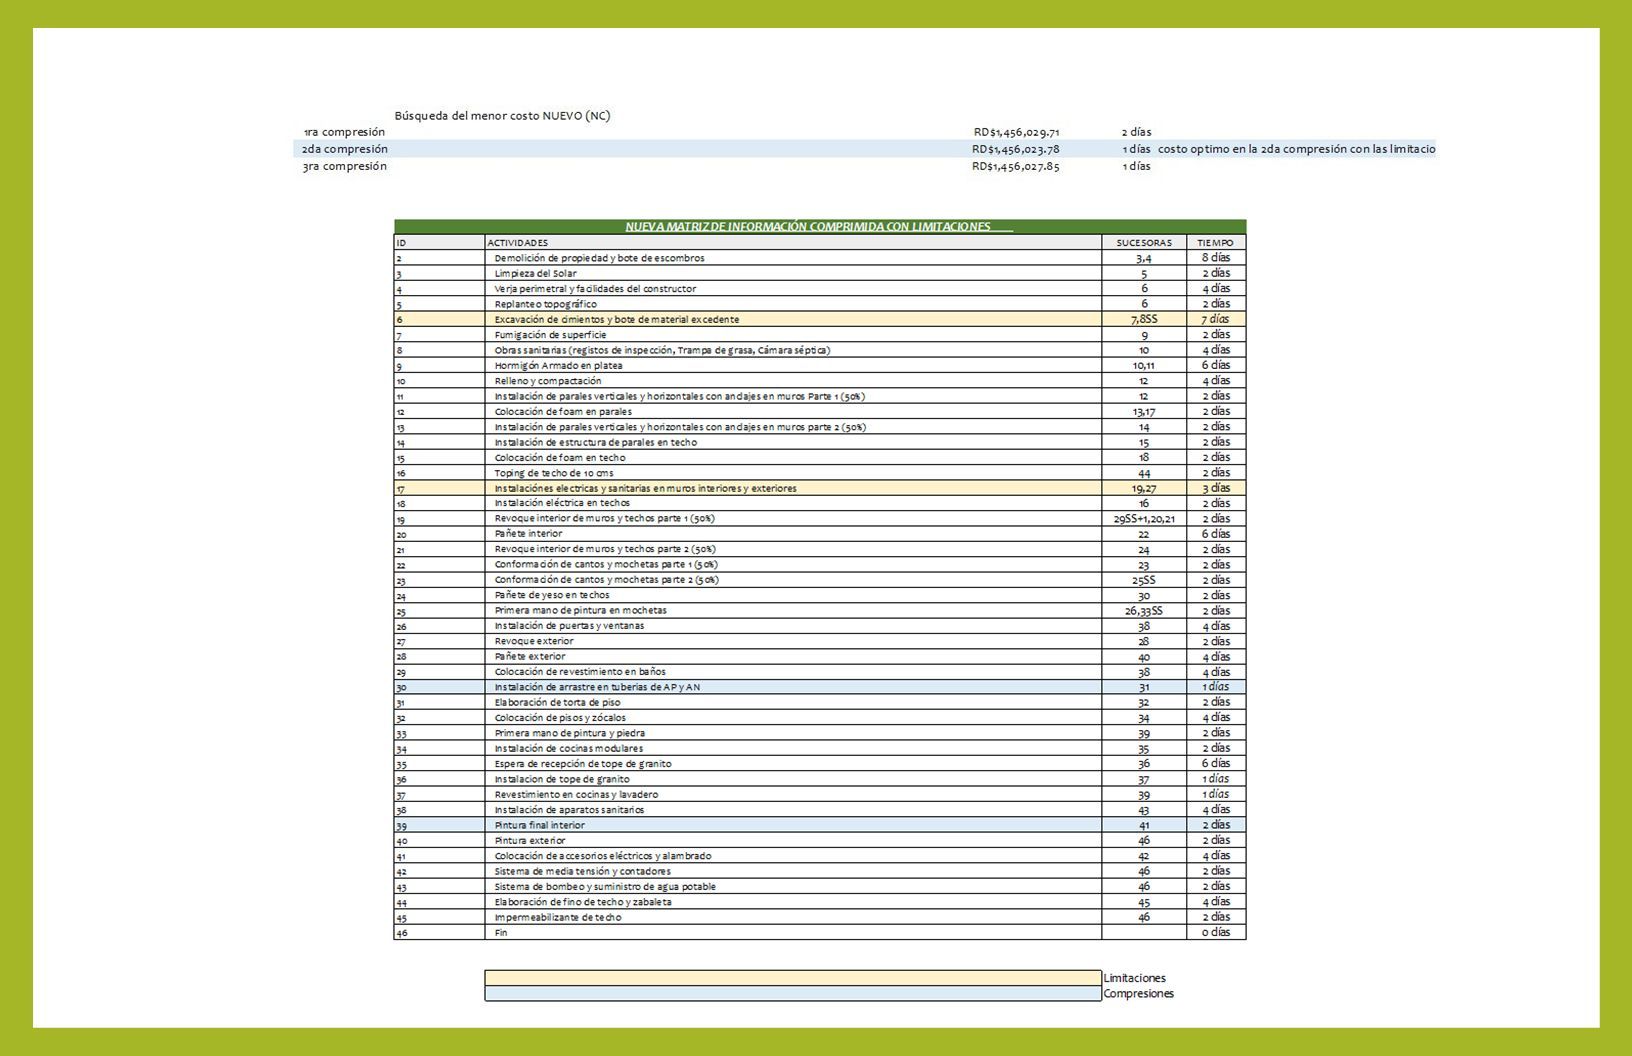Click the "7,8SS" sucesoras cell
The image size is (1632, 1056).
tap(1144, 320)
